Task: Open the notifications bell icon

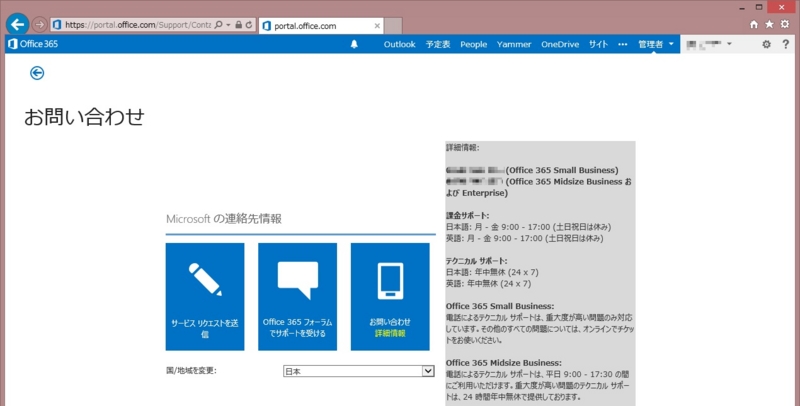Action: point(354,44)
